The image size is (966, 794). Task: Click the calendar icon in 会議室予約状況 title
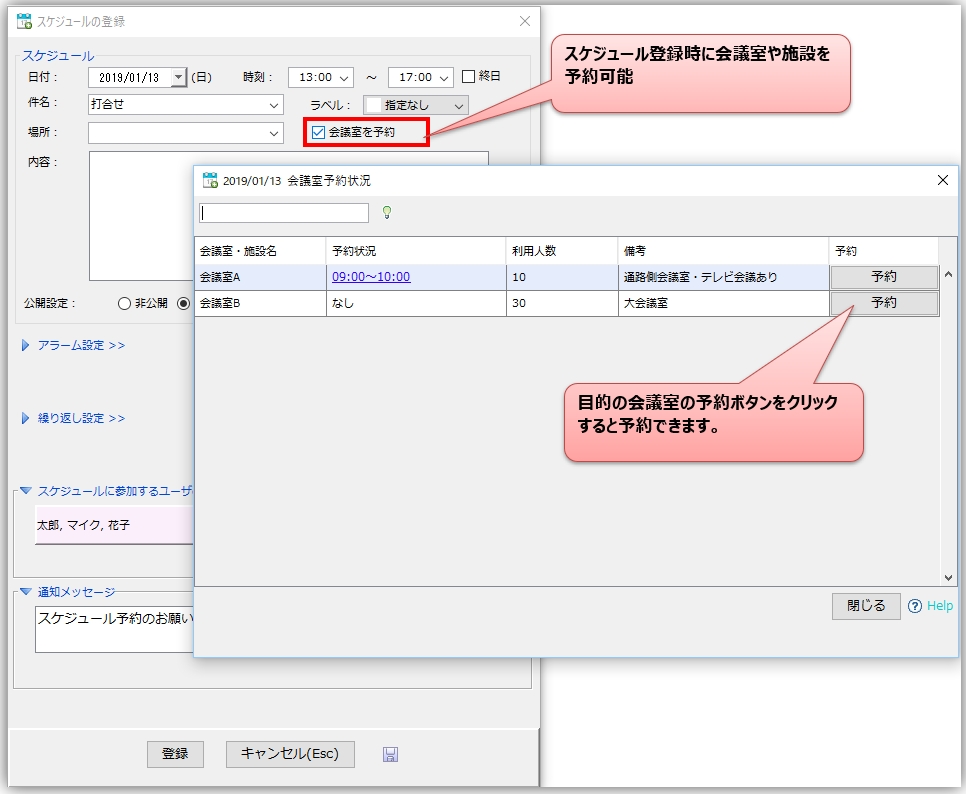[x=210, y=181]
